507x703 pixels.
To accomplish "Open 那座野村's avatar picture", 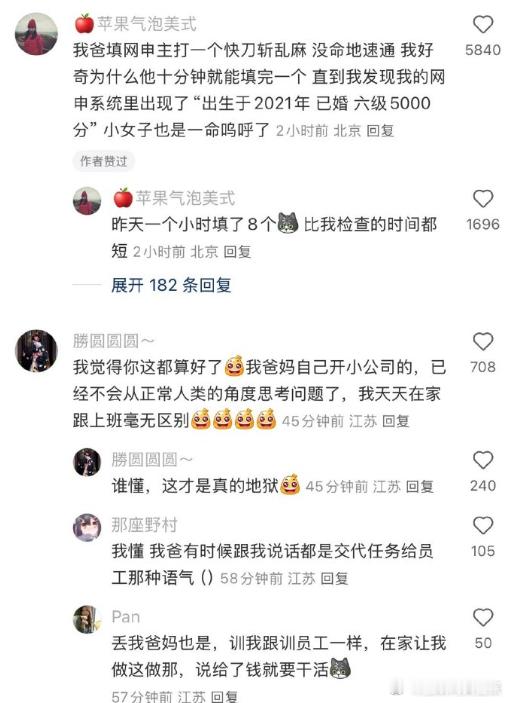I will pyautogui.click(x=87, y=527).
